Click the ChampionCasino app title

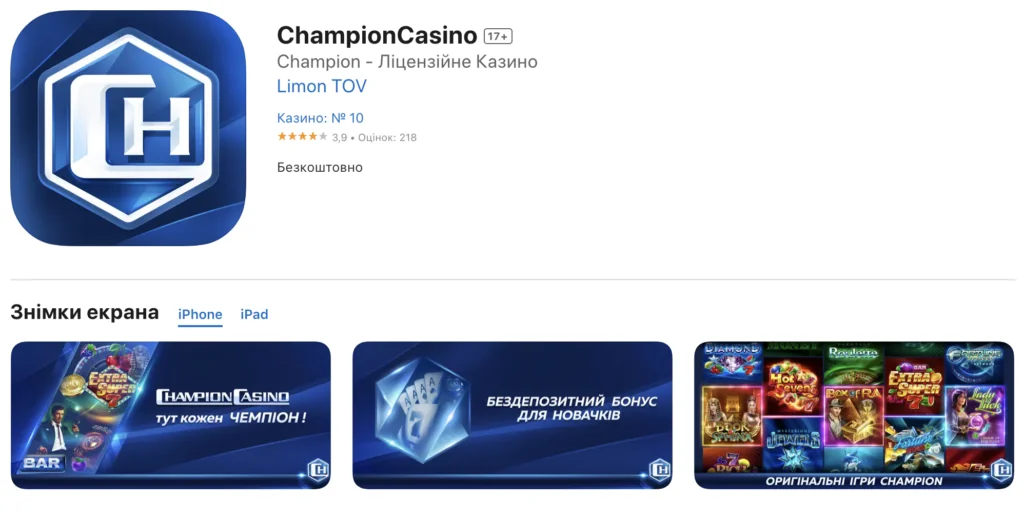tap(377, 35)
